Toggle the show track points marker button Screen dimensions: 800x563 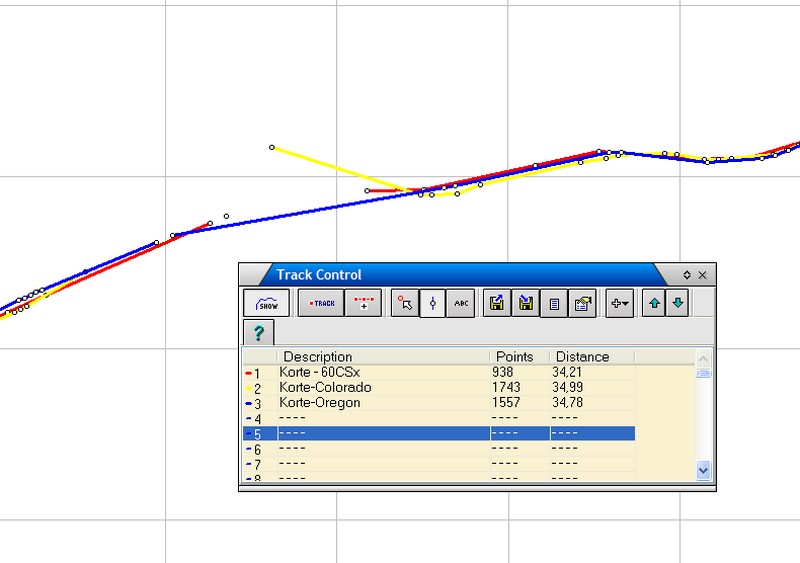pos(433,303)
